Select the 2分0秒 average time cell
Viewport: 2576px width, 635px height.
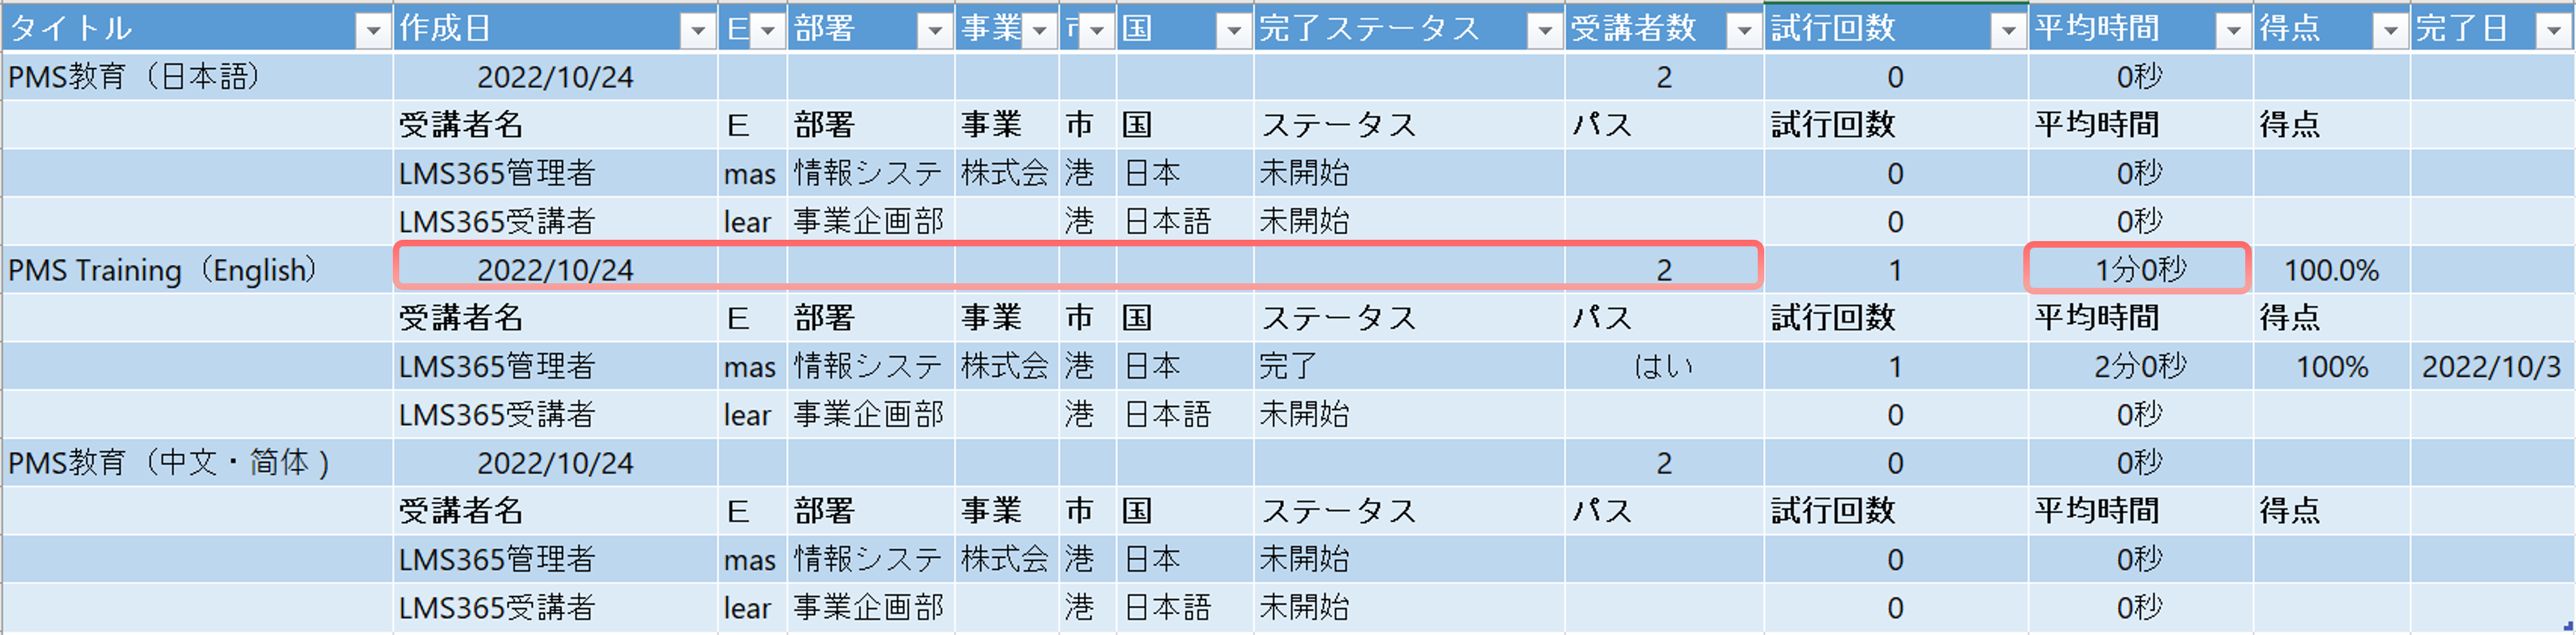click(2140, 366)
